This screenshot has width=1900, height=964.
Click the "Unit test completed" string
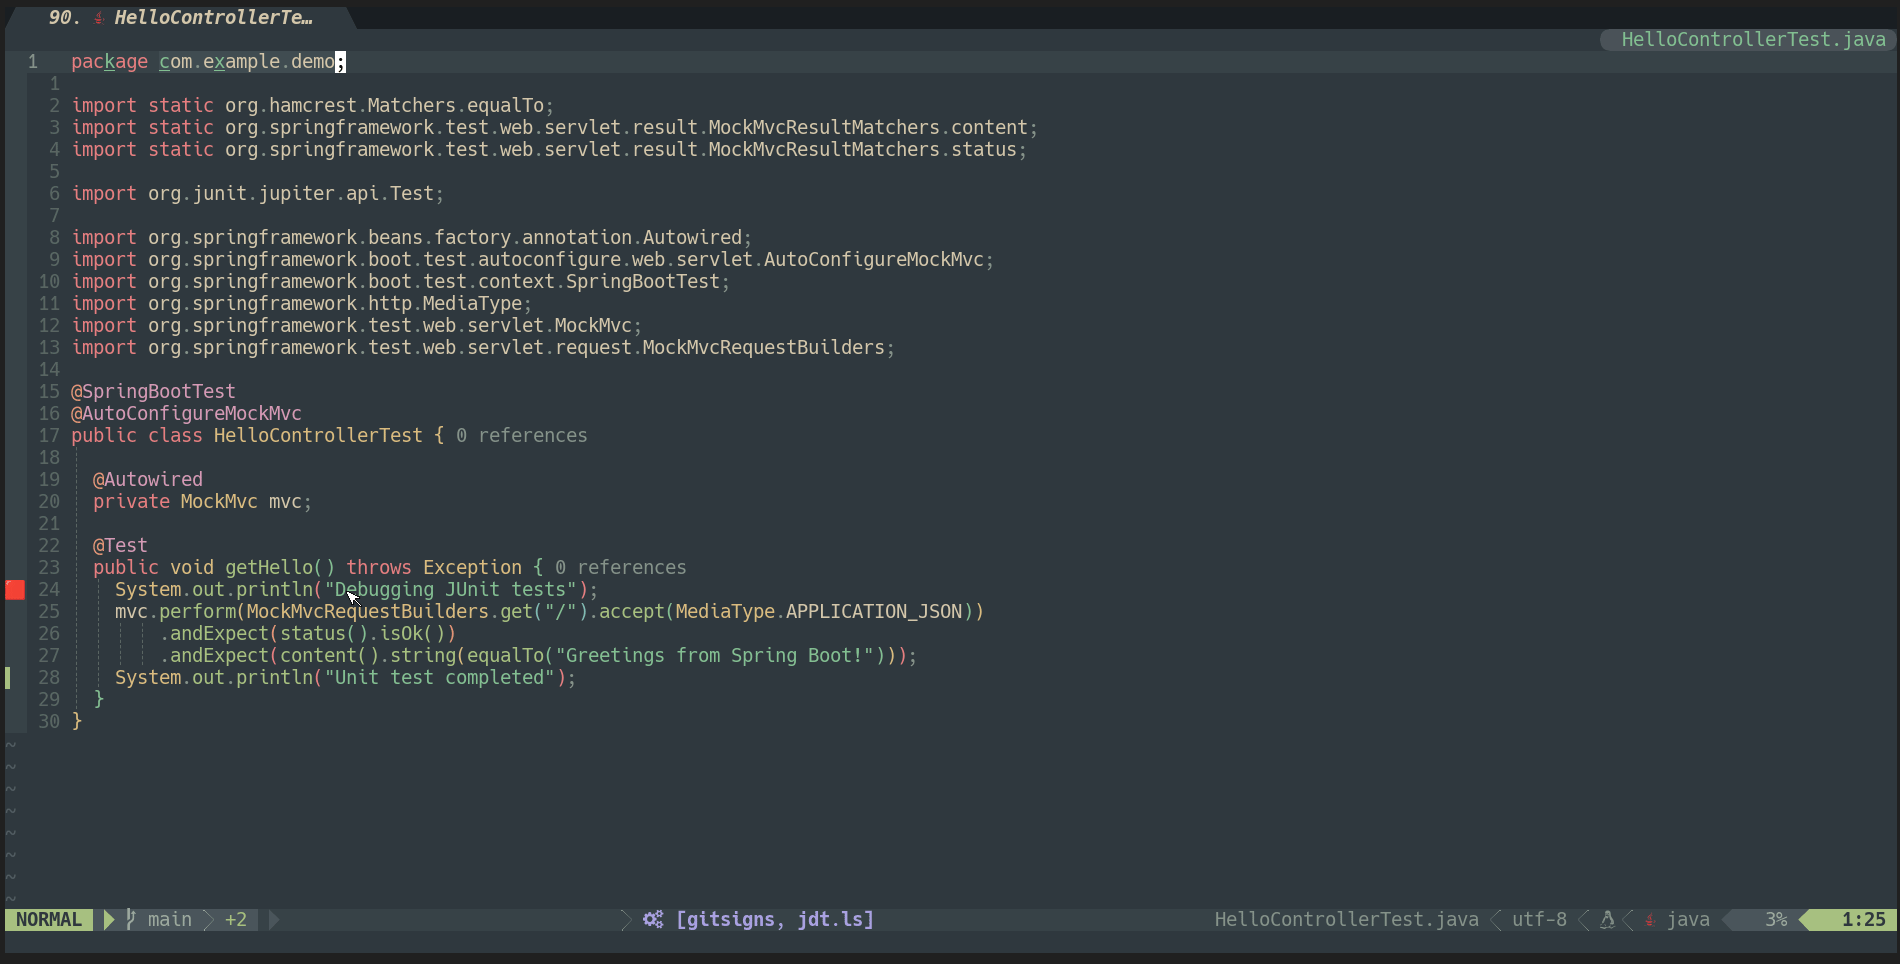click(x=439, y=677)
